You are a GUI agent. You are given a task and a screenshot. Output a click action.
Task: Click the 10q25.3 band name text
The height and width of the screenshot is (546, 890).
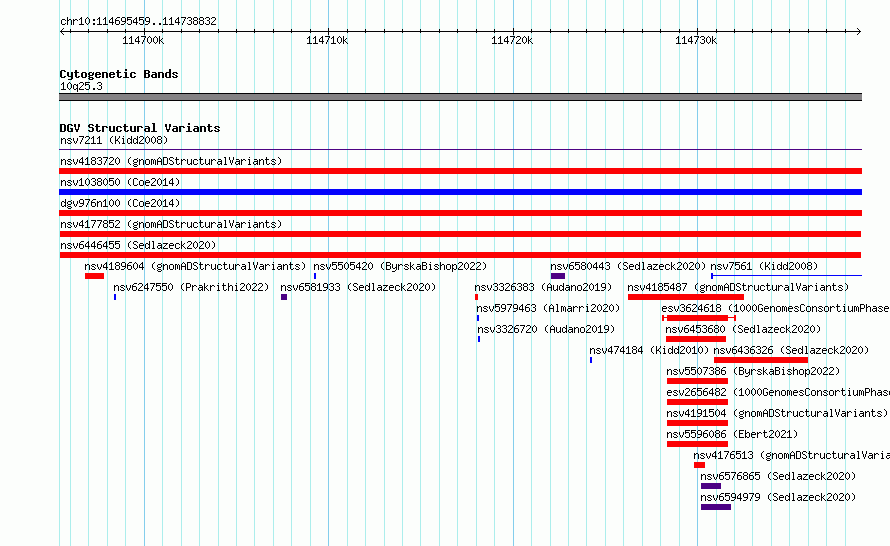click(81, 86)
